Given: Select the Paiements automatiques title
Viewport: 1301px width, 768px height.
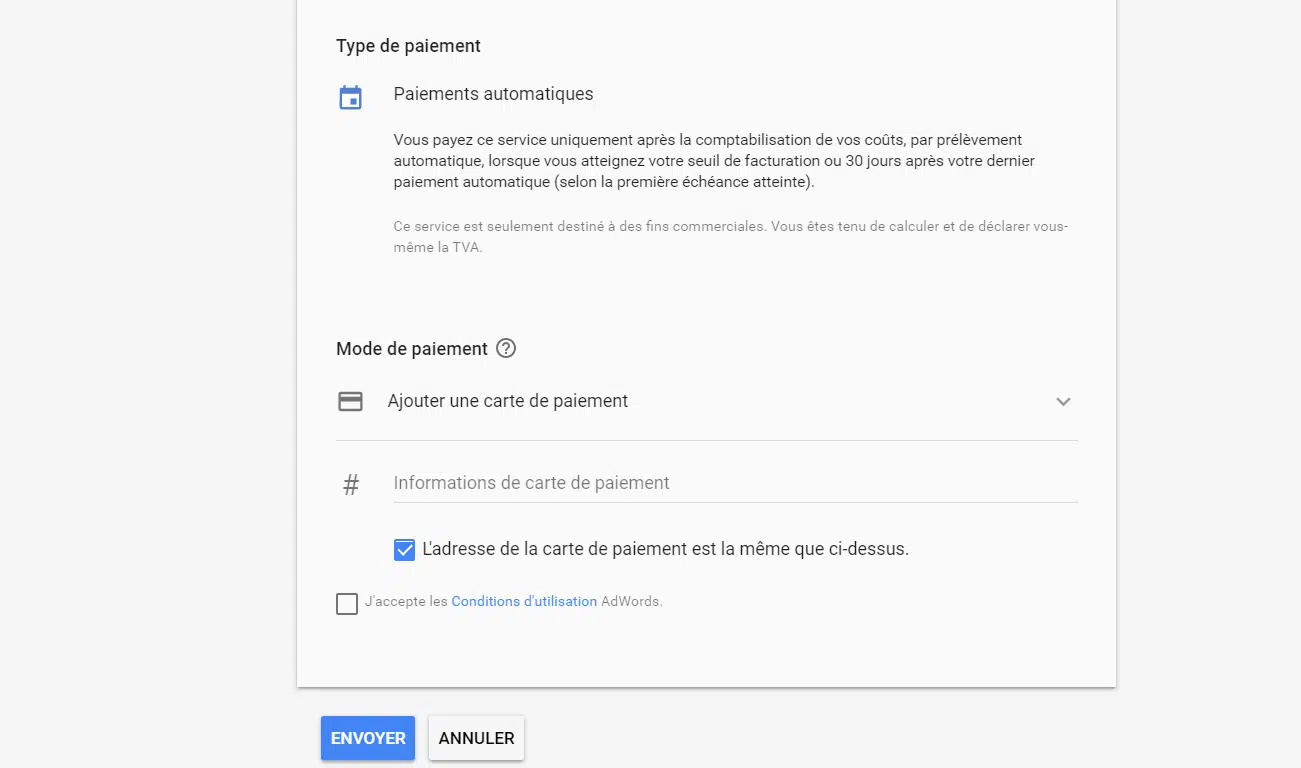Looking at the screenshot, I should pos(493,94).
